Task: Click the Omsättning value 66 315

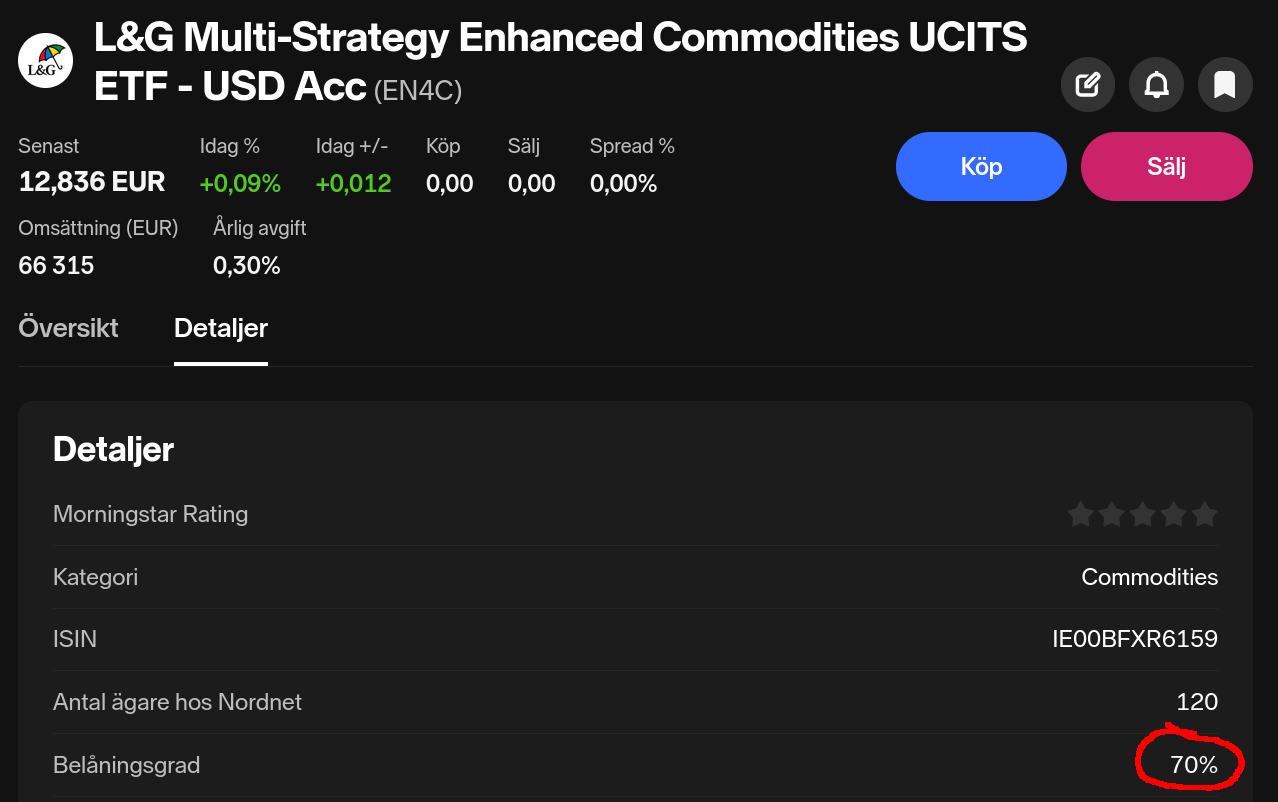Action: [56, 265]
